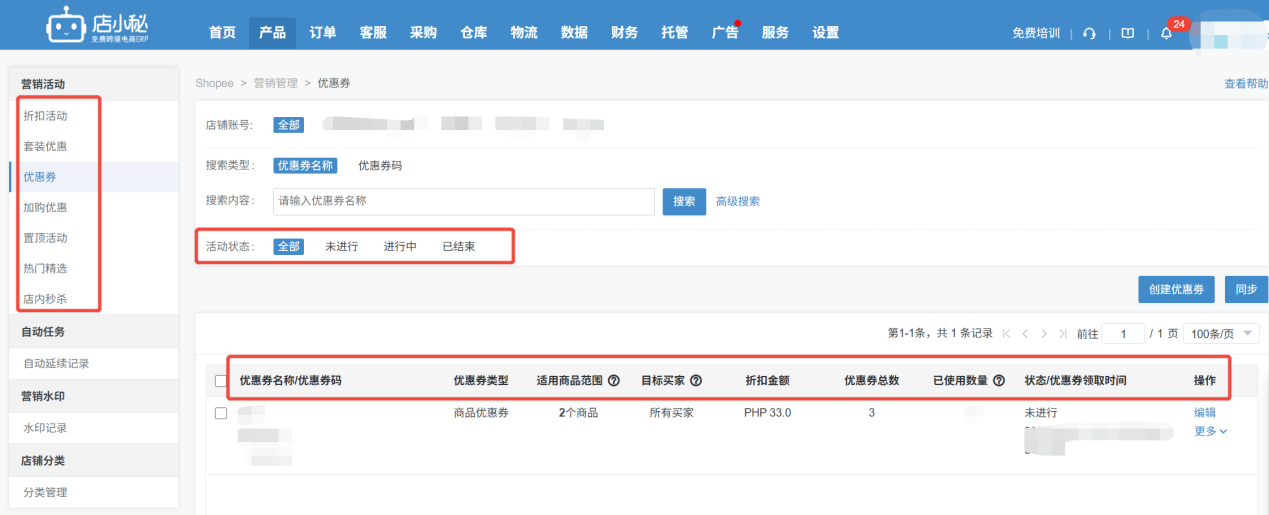Click the 所有买家 target buyer cell
Image resolution: width=1269 pixels, height=515 pixels.
671,413
